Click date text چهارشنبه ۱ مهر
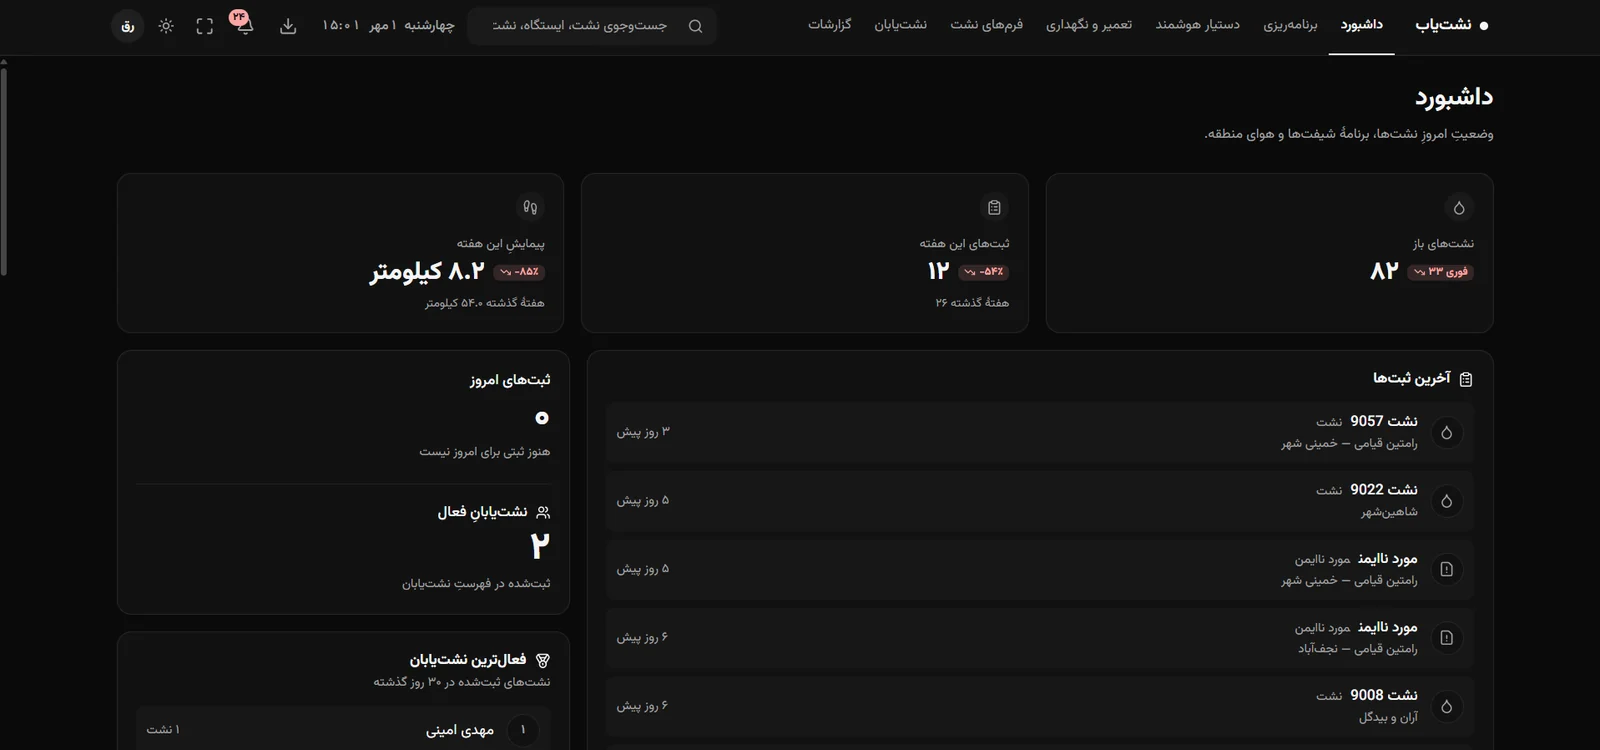The width and height of the screenshot is (1600, 750). (411, 26)
